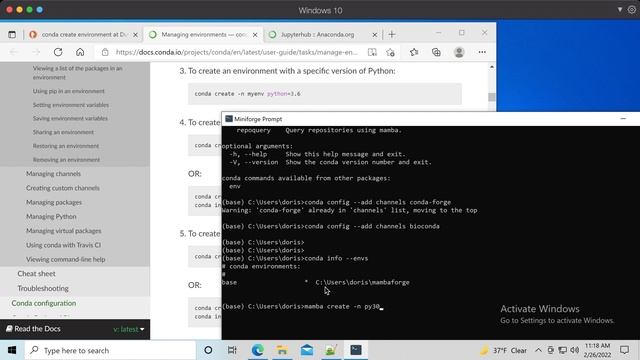Open immersive reader icon in address bar
Viewport: 640px width, 360px height.
372,52
